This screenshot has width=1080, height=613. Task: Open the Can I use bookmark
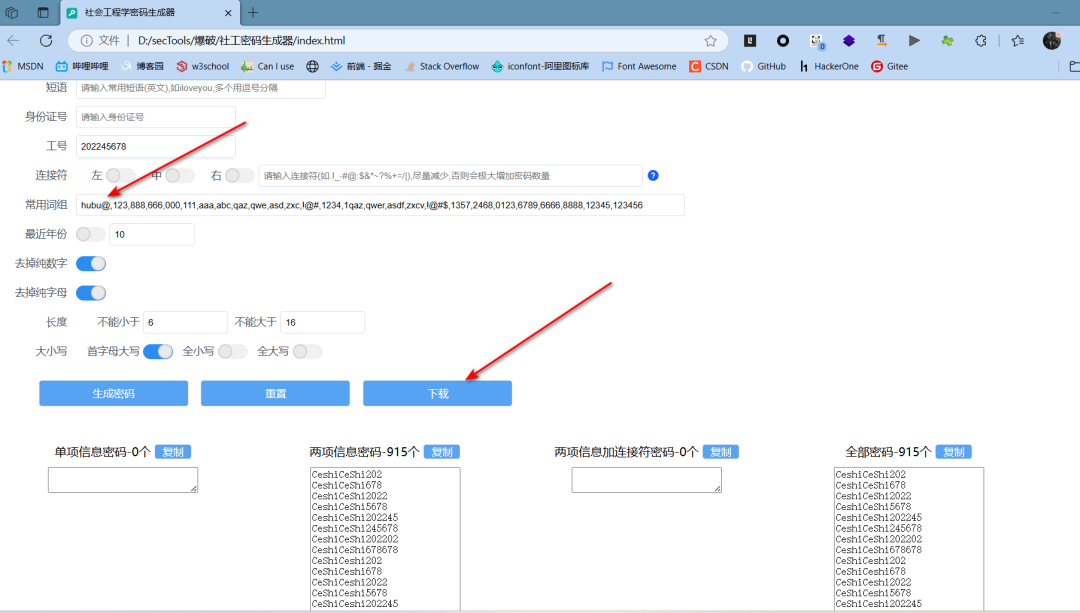(x=267, y=66)
